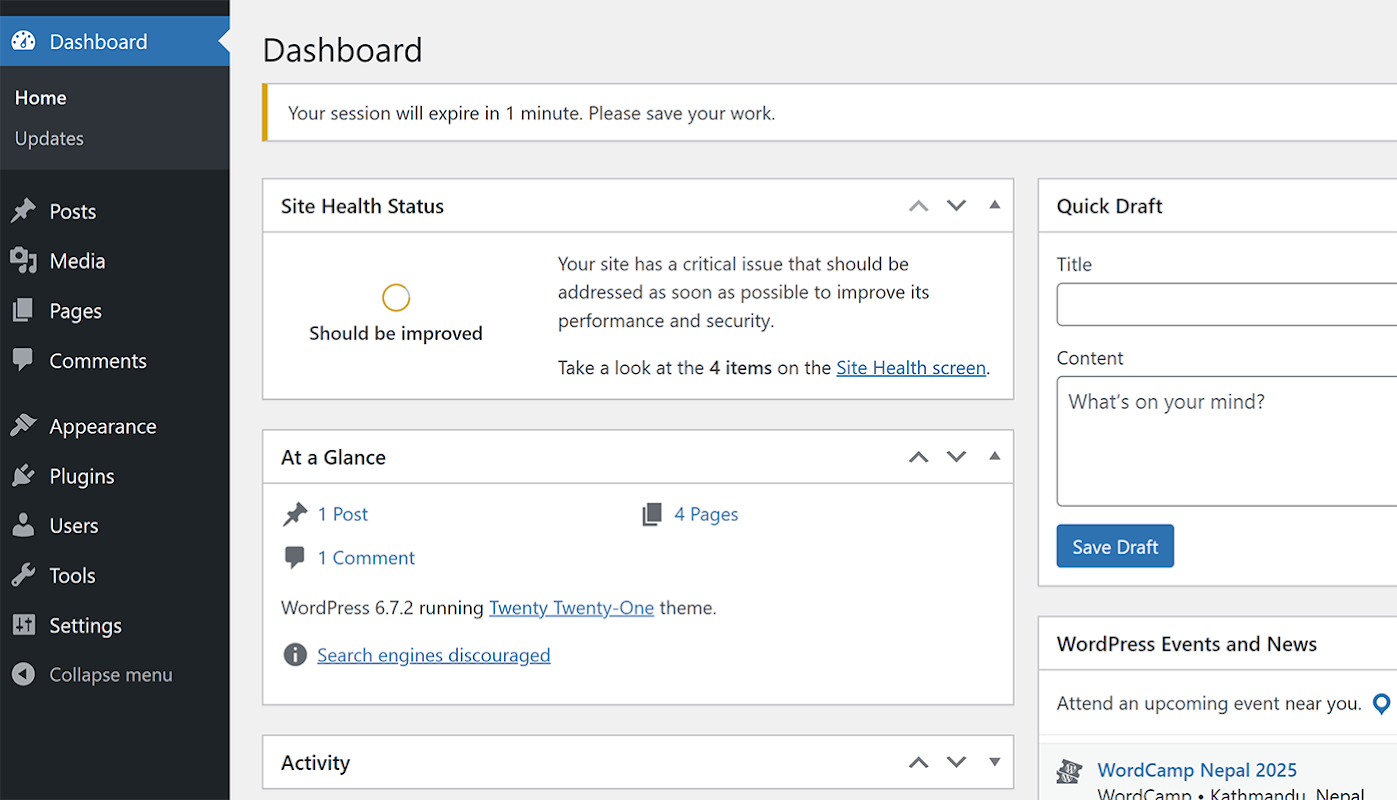Click the Appearance paintbrush icon
The image size is (1397, 800).
point(23,426)
